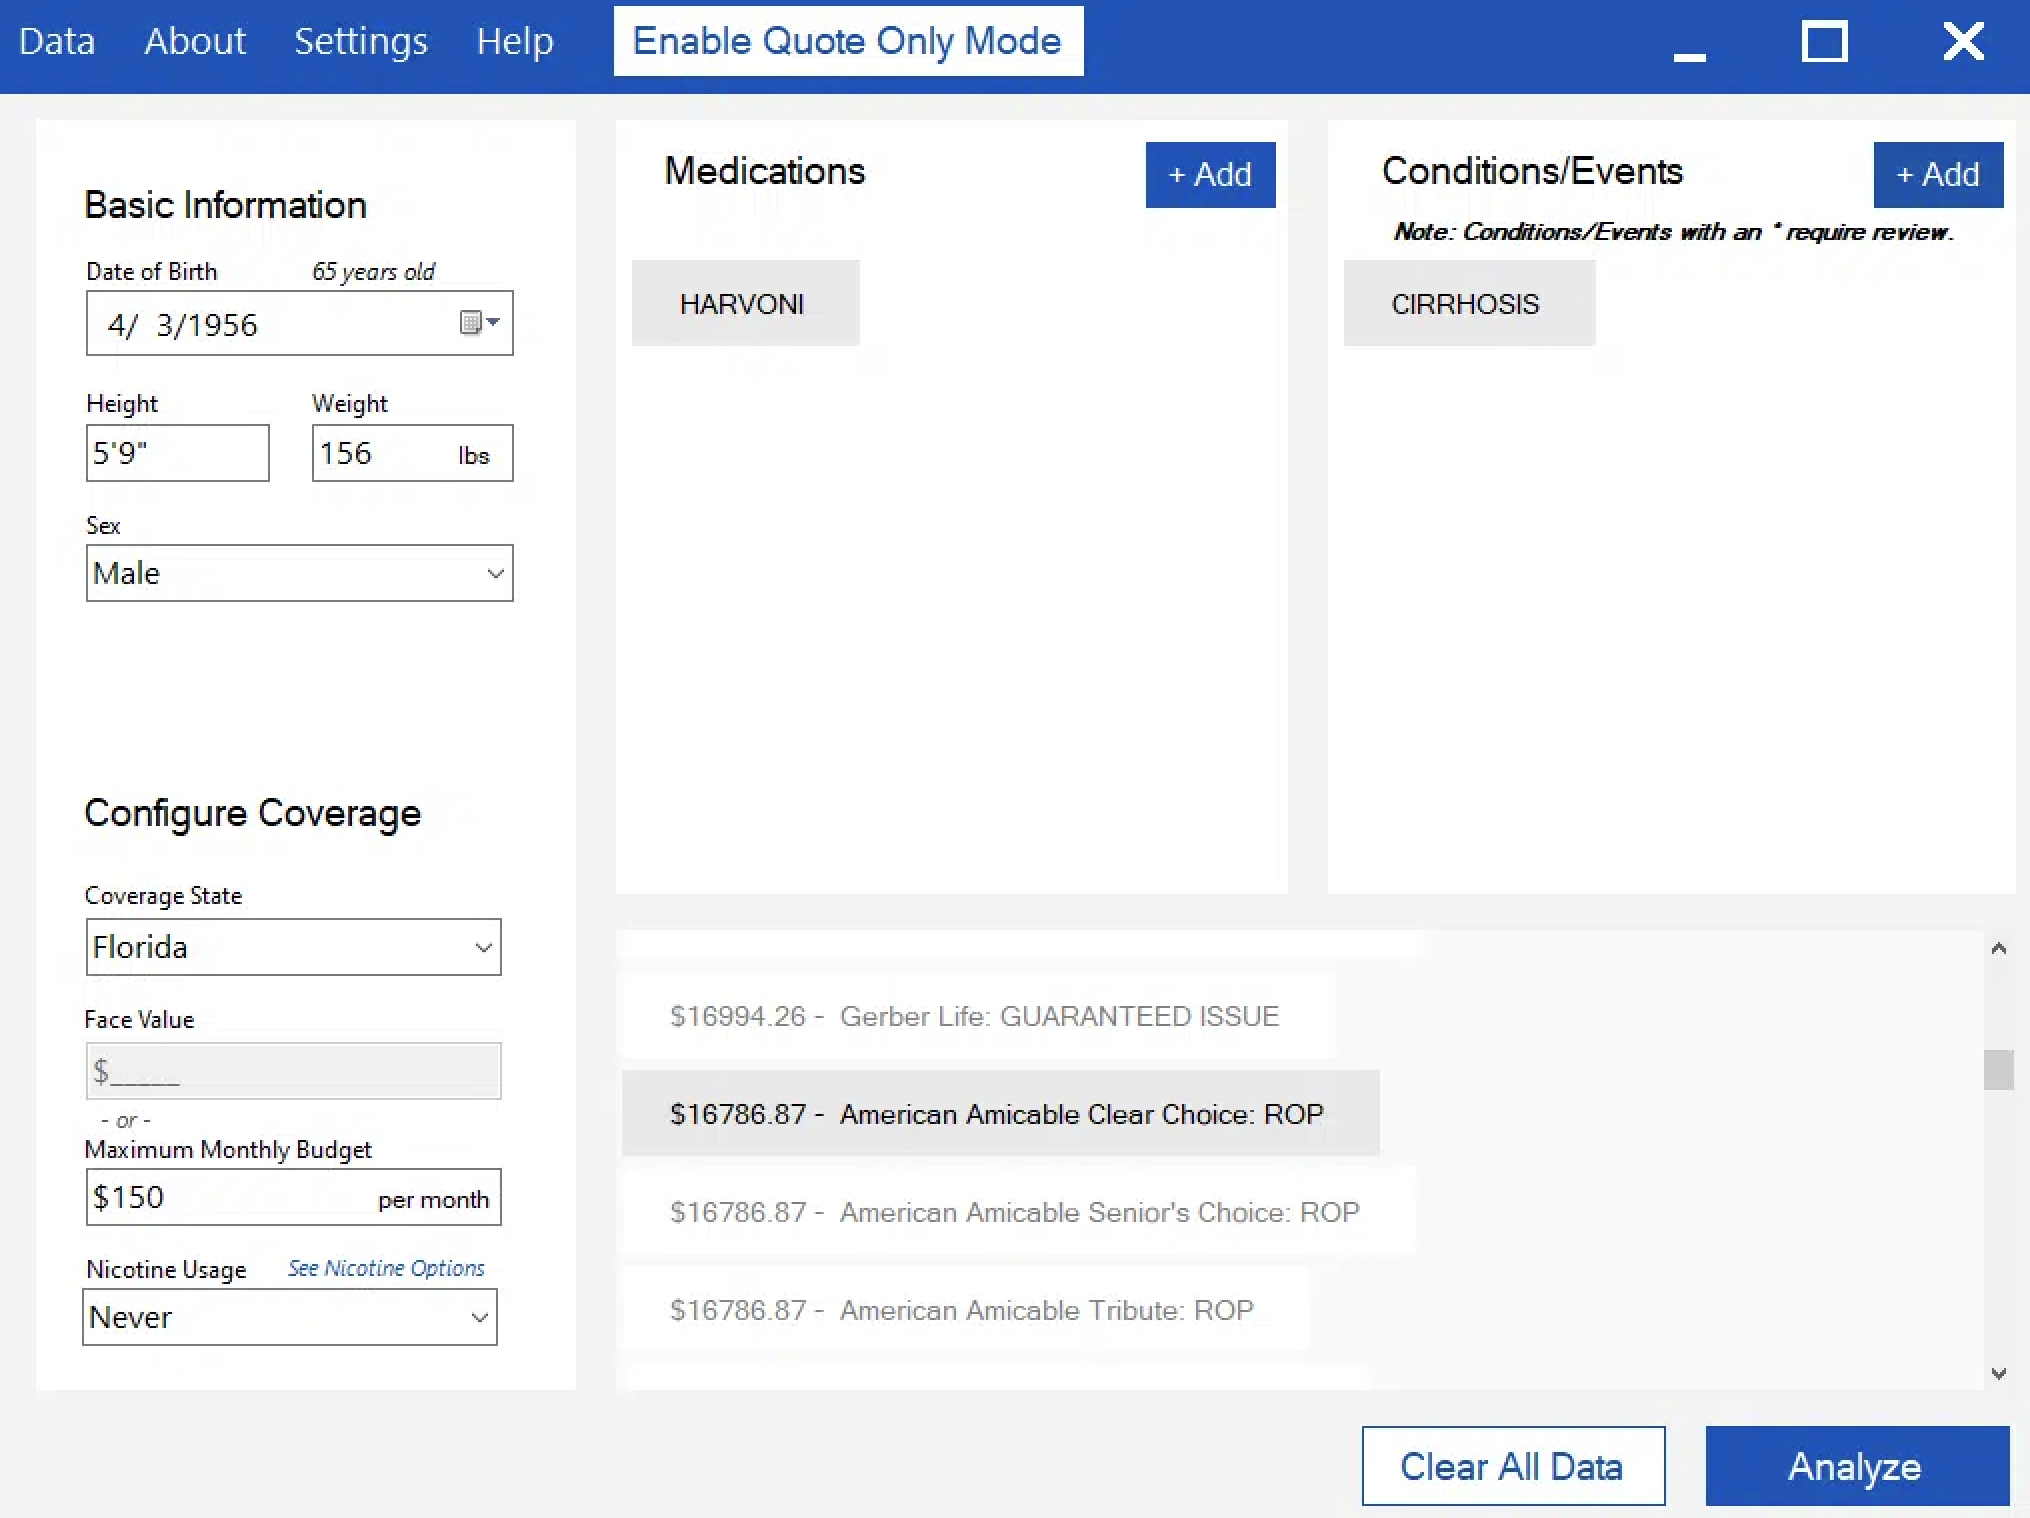Open the Data menu
The height and width of the screenshot is (1518, 2030).
click(57, 42)
